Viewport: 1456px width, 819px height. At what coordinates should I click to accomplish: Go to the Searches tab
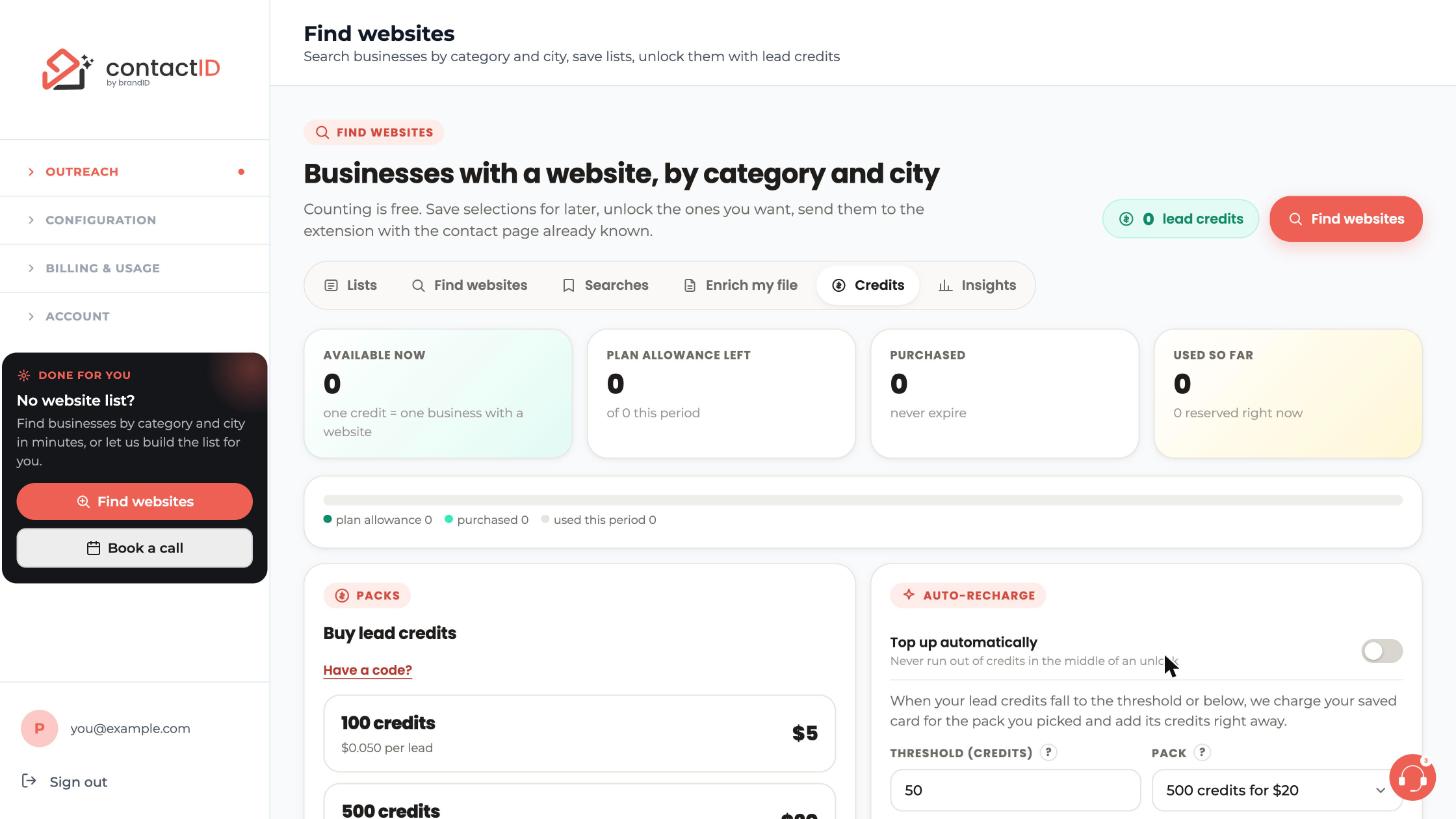point(605,285)
